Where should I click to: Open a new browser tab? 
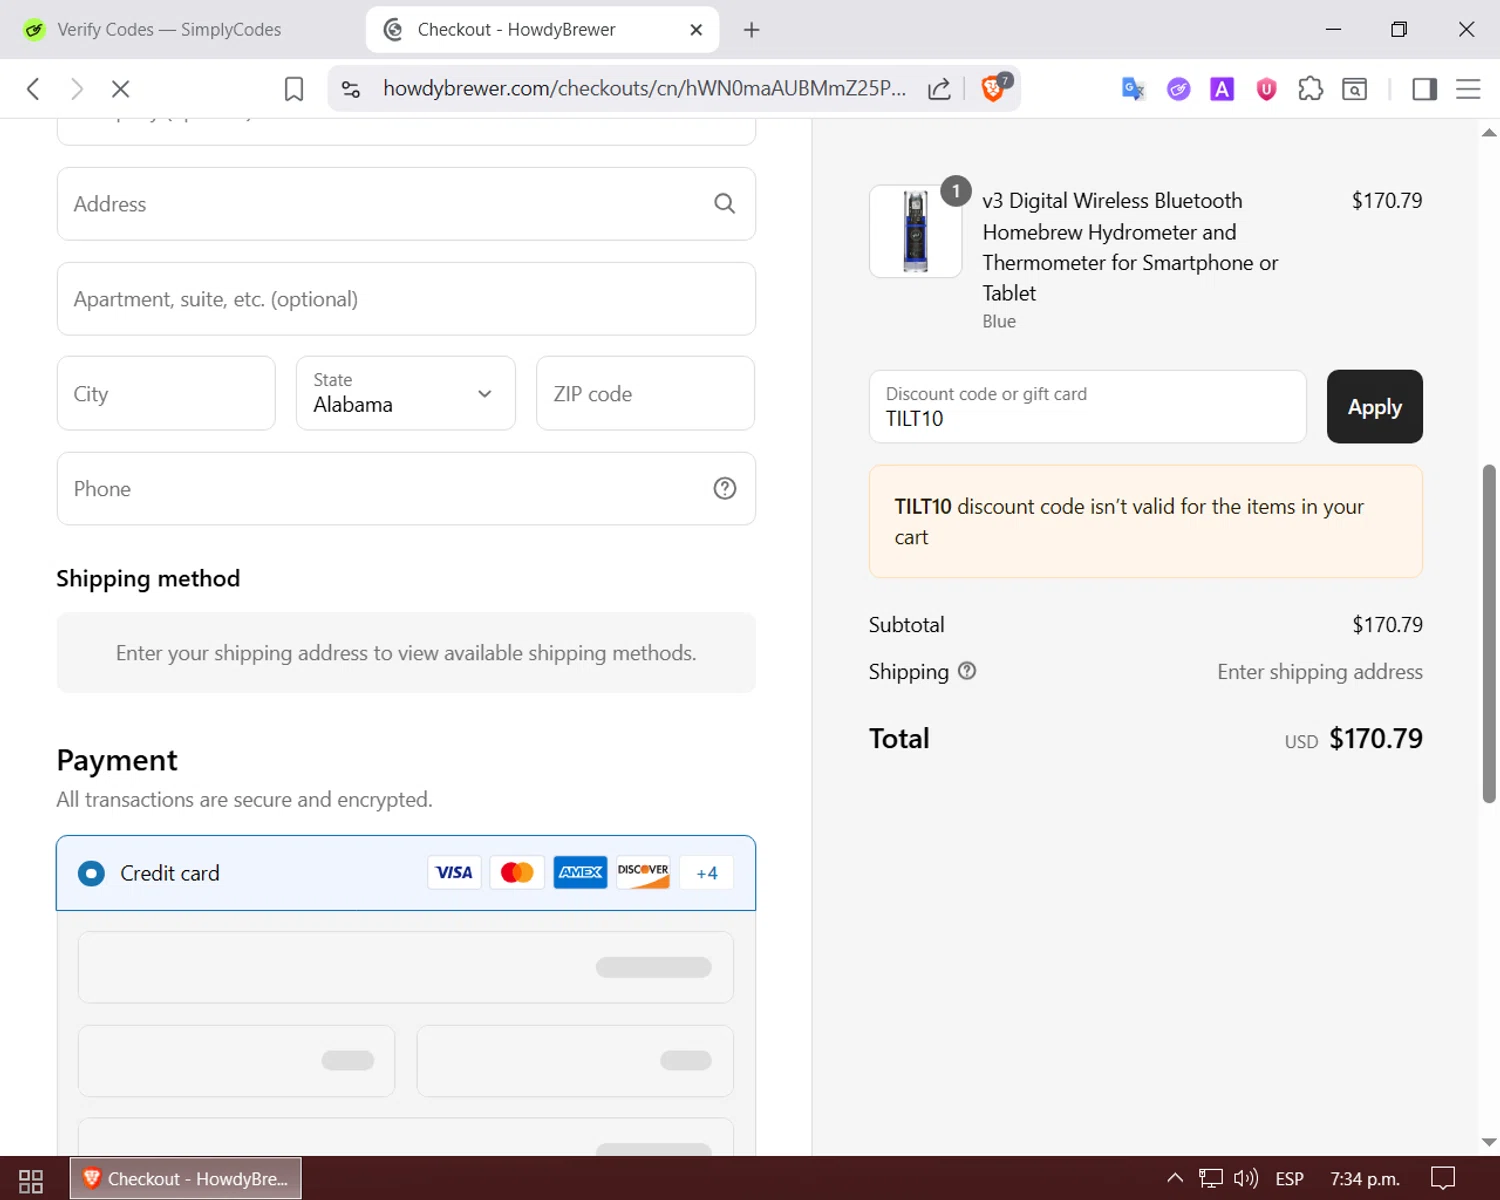click(x=752, y=30)
